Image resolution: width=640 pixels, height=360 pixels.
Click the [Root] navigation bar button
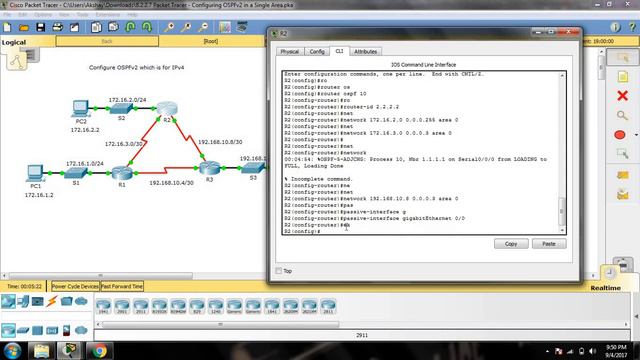click(x=211, y=41)
